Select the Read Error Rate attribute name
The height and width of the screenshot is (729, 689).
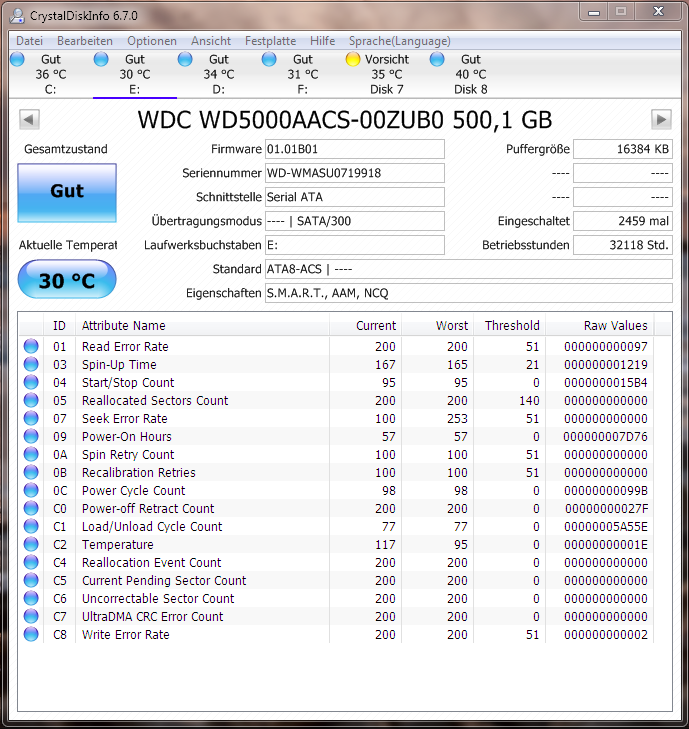coord(125,346)
